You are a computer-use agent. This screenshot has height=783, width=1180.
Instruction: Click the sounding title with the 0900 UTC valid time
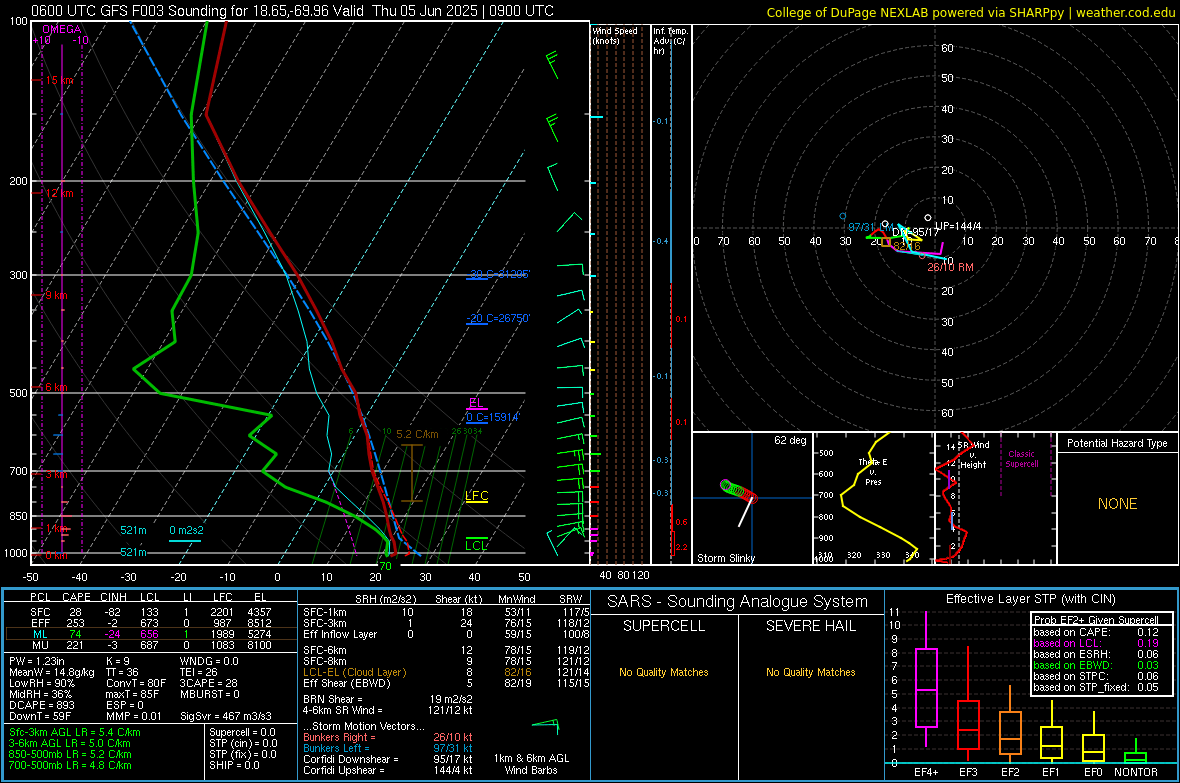(293, 11)
